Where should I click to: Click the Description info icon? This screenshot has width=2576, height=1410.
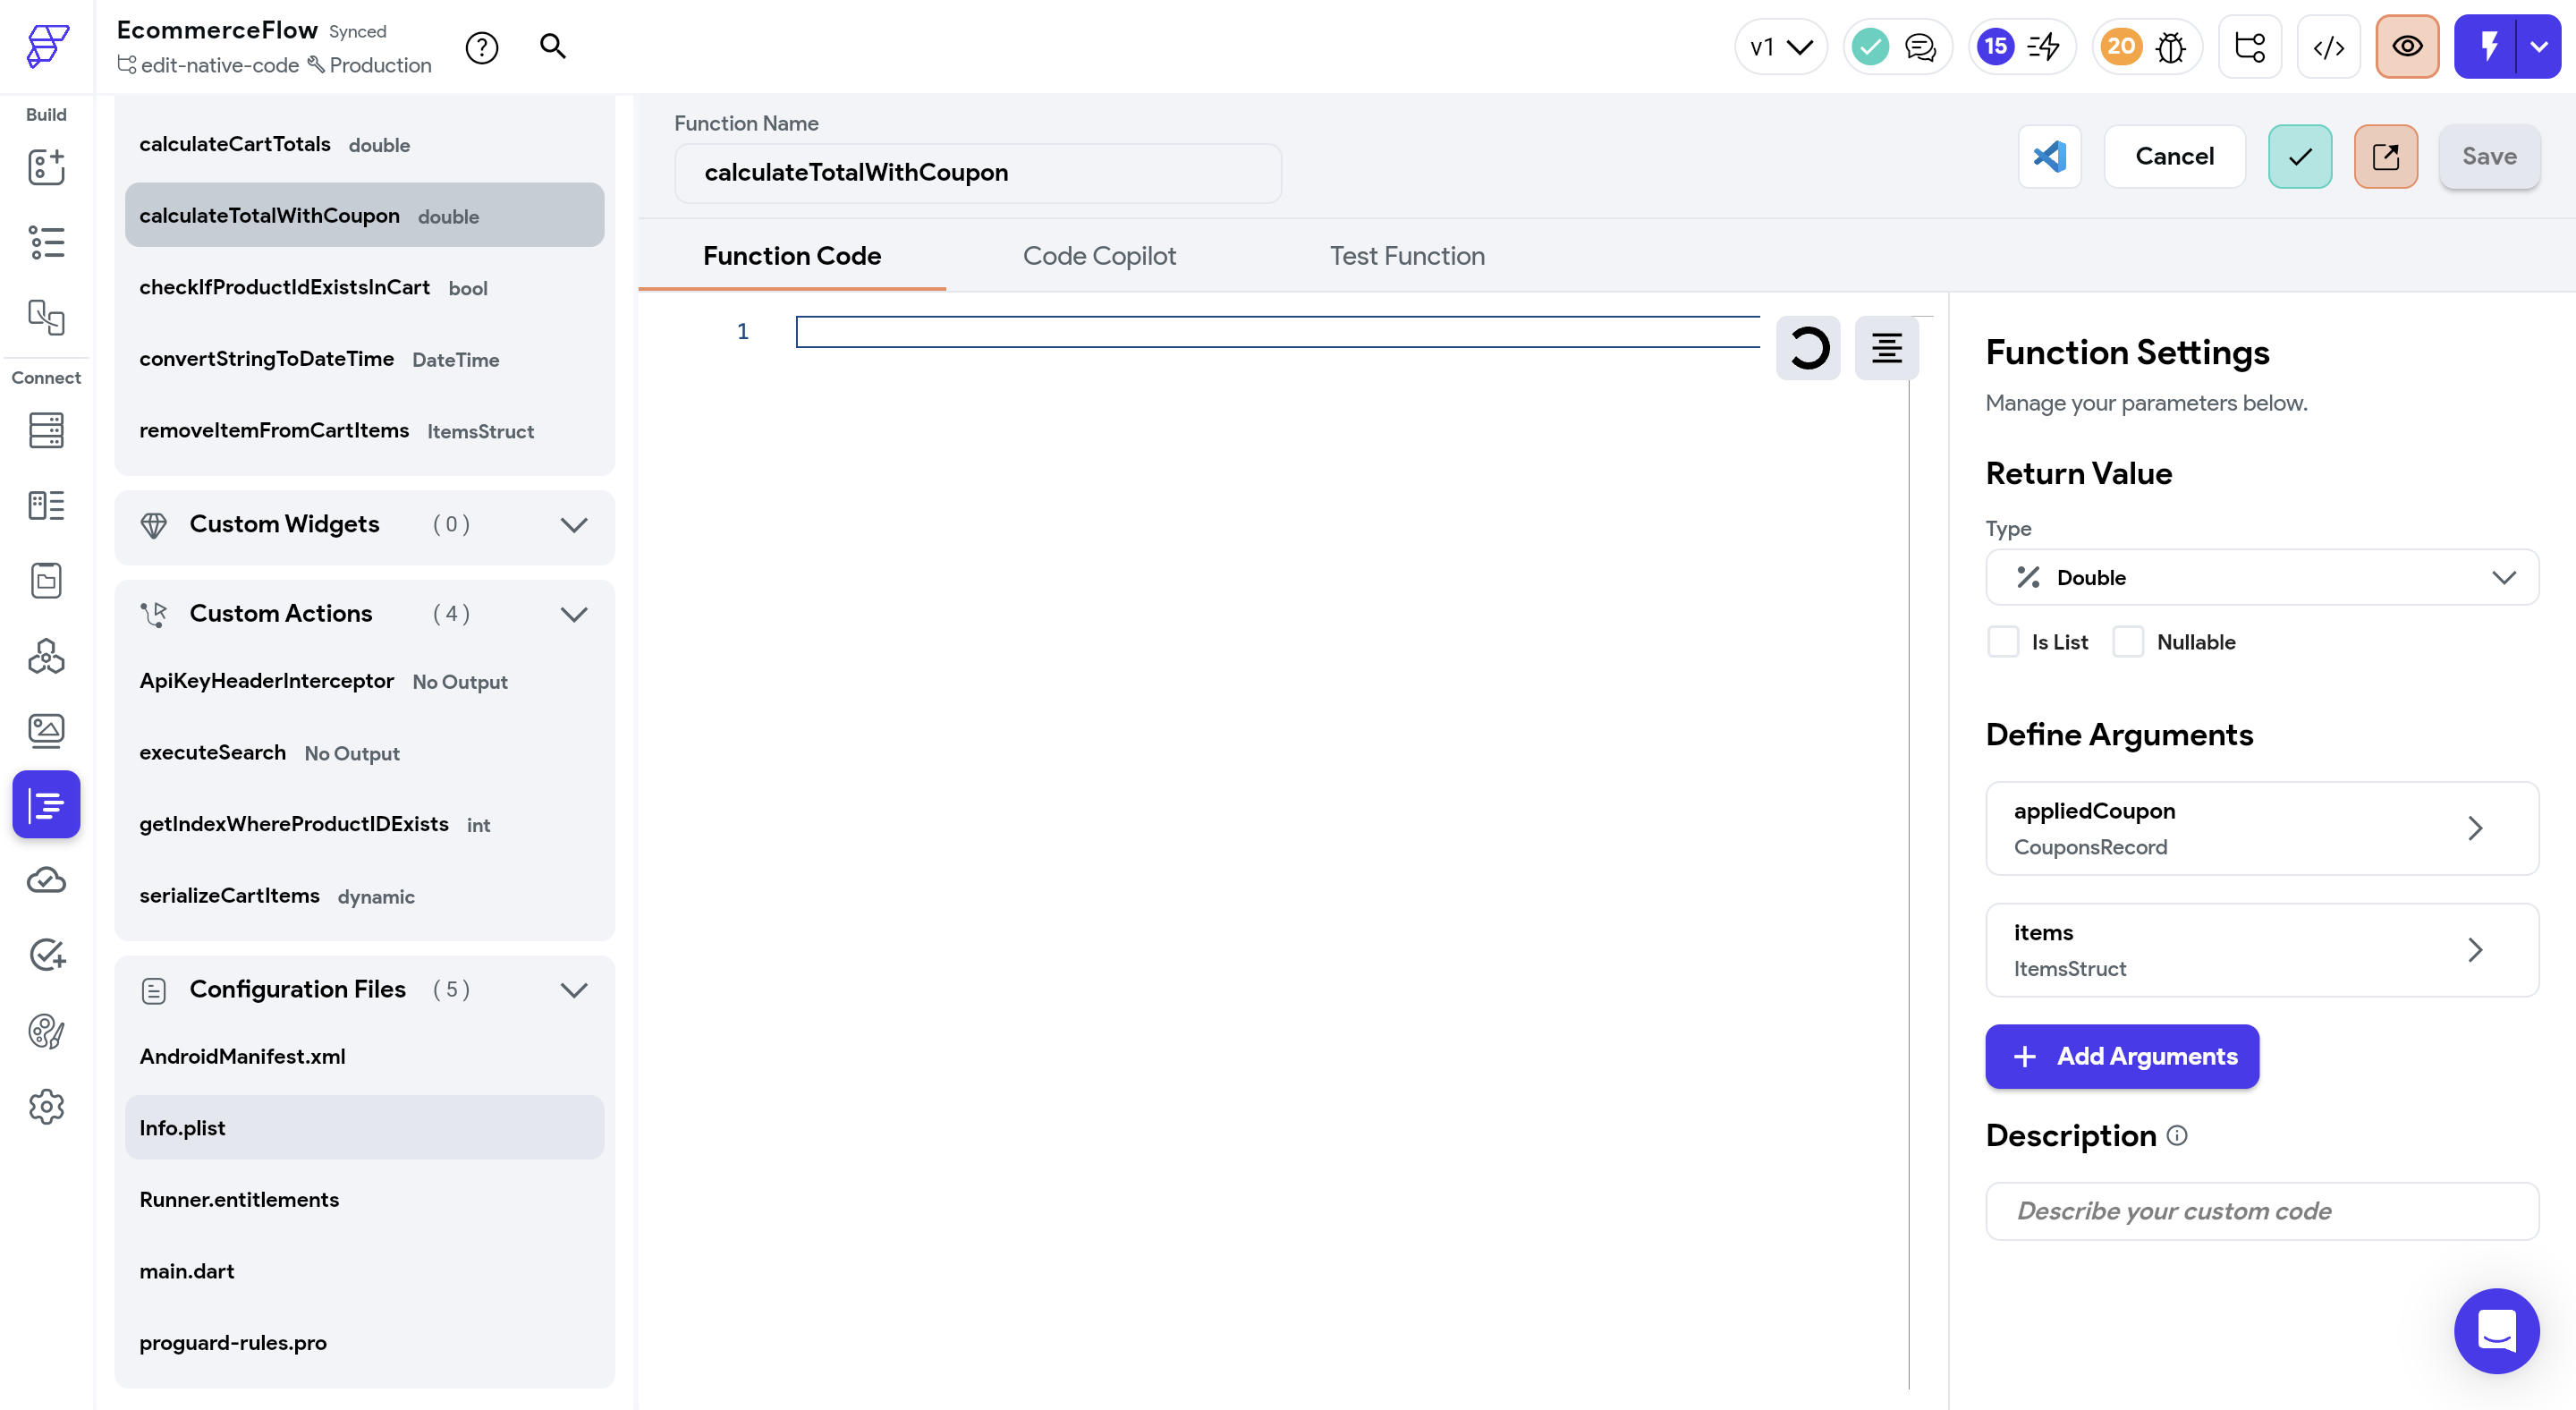tap(2177, 1135)
